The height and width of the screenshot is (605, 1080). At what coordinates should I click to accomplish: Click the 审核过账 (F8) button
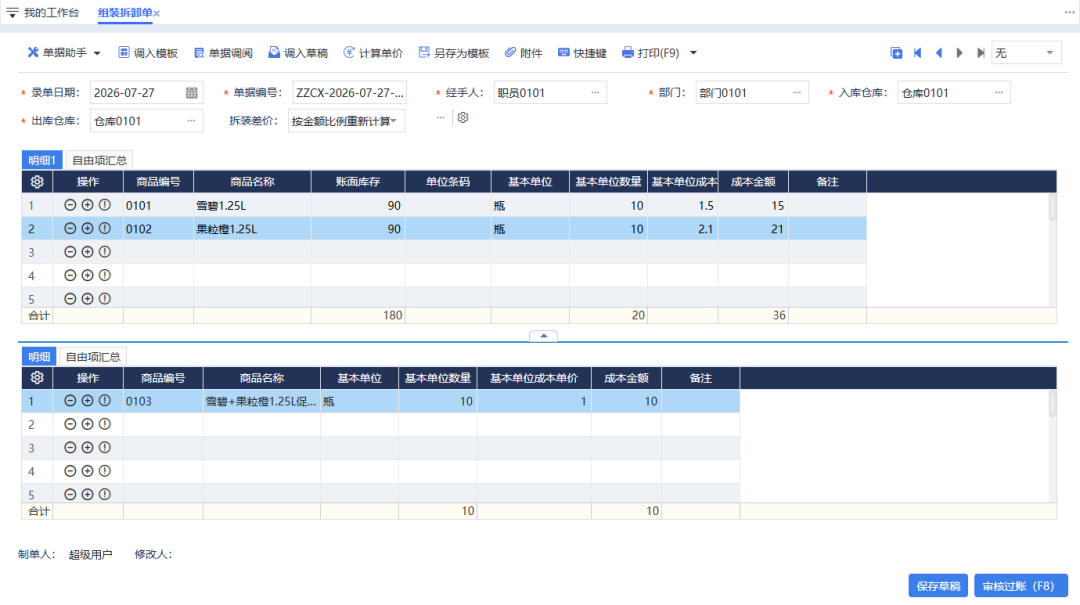1020,586
